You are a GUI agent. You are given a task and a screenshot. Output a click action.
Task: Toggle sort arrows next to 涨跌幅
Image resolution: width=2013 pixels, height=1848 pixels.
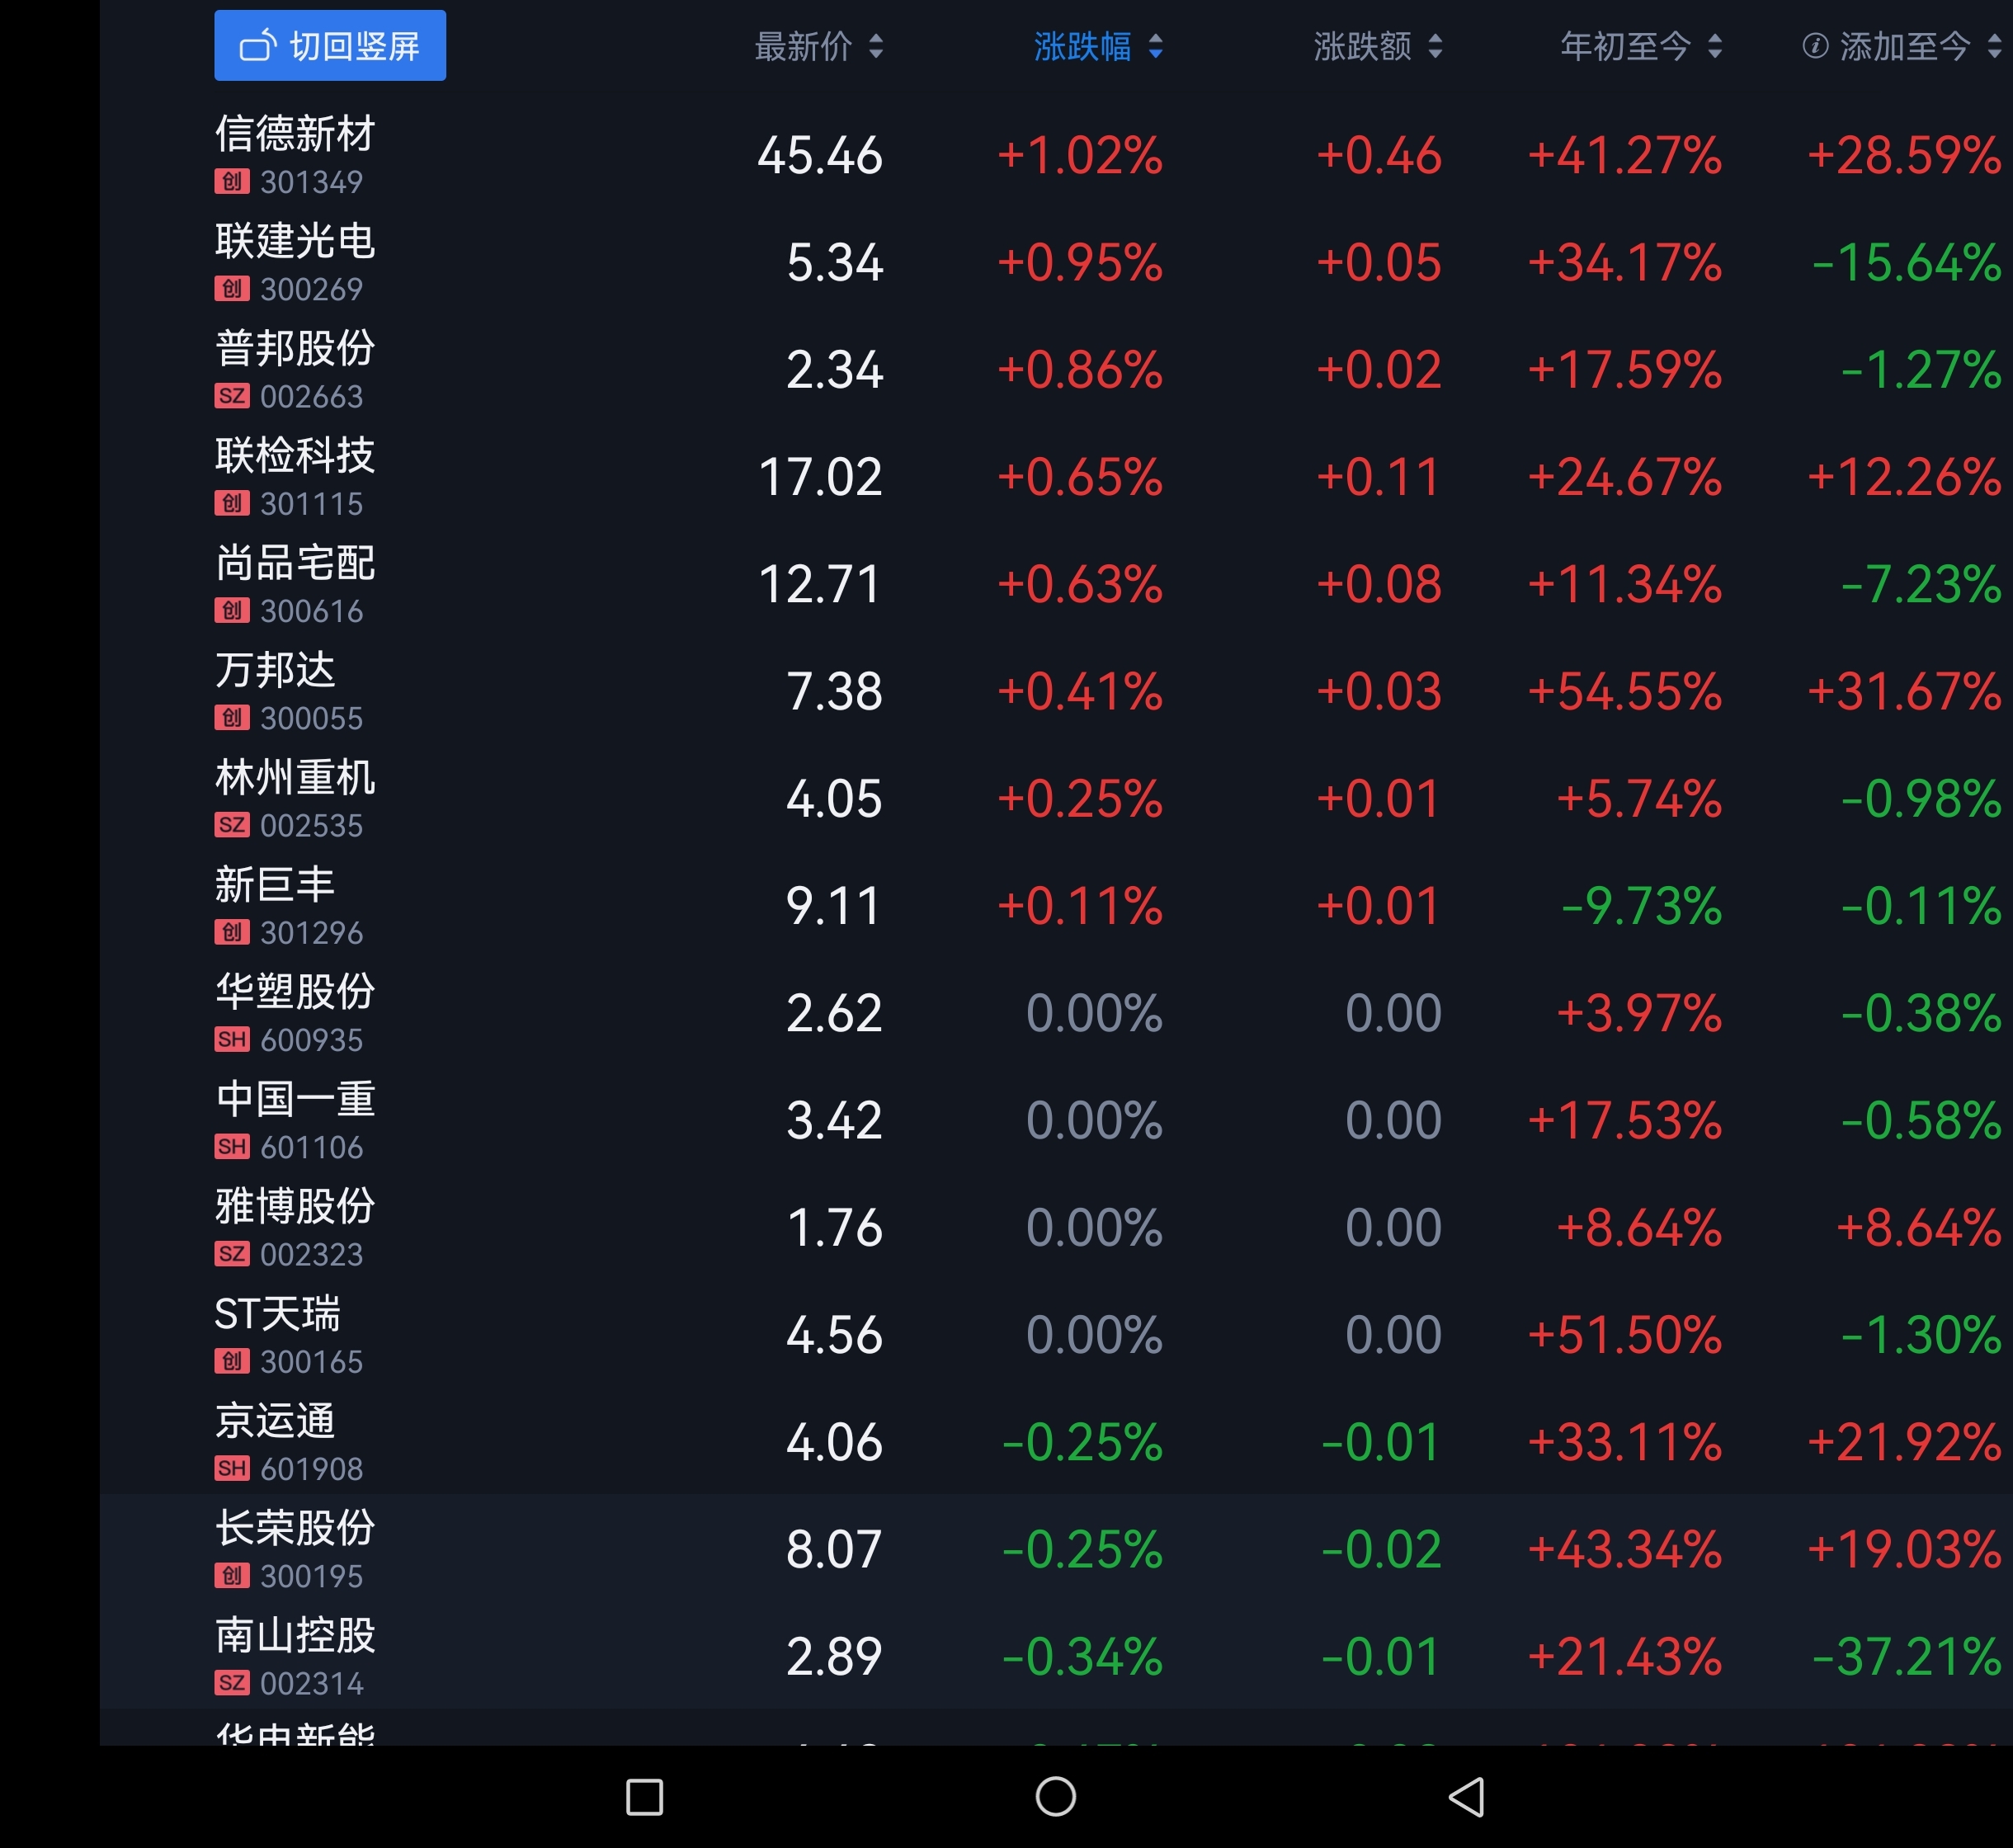tap(1155, 46)
